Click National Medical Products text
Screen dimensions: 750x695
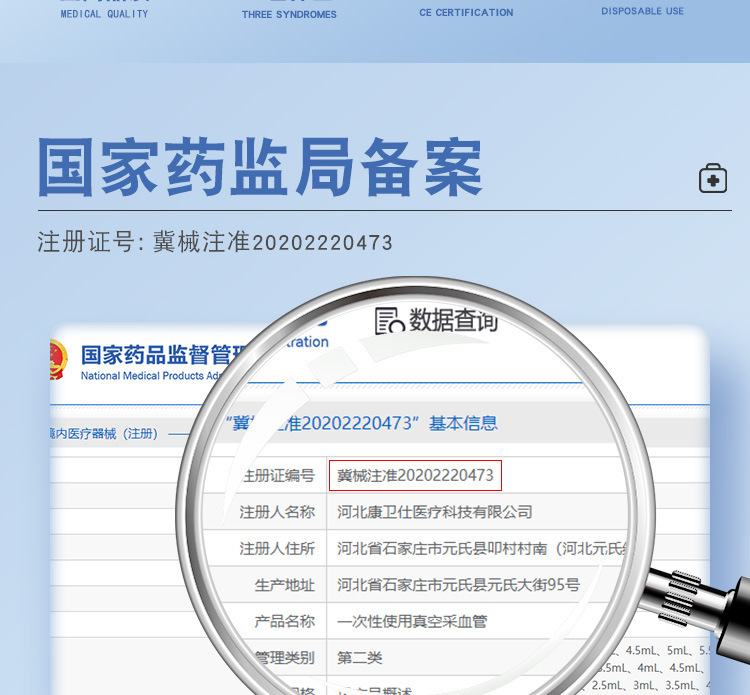(x=143, y=376)
